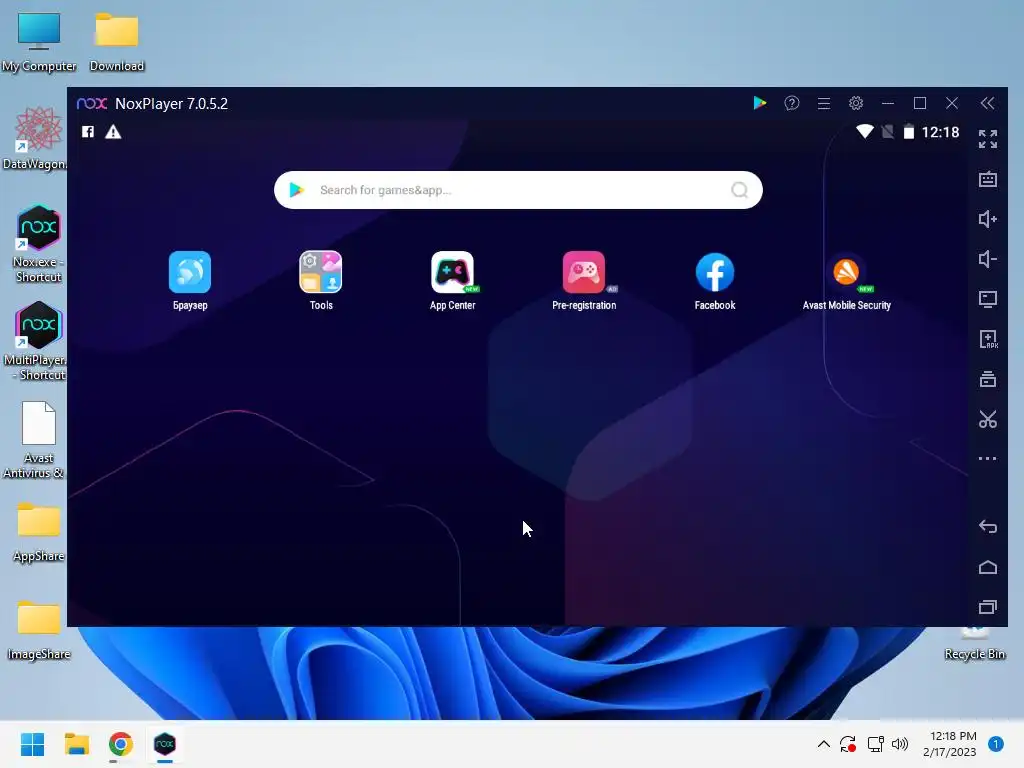Image resolution: width=1024 pixels, height=768 pixels.
Task: Tap the Android back button
Action: pos(987,526)
